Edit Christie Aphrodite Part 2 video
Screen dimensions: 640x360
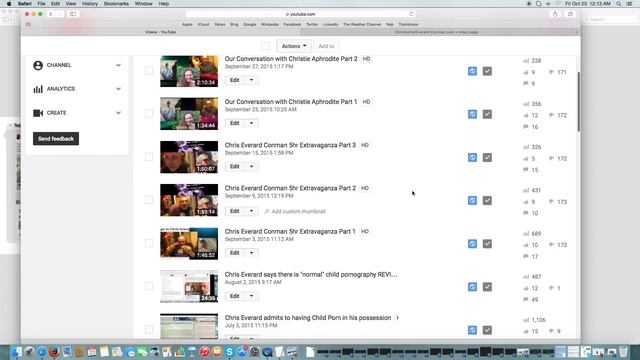(235, 80)
